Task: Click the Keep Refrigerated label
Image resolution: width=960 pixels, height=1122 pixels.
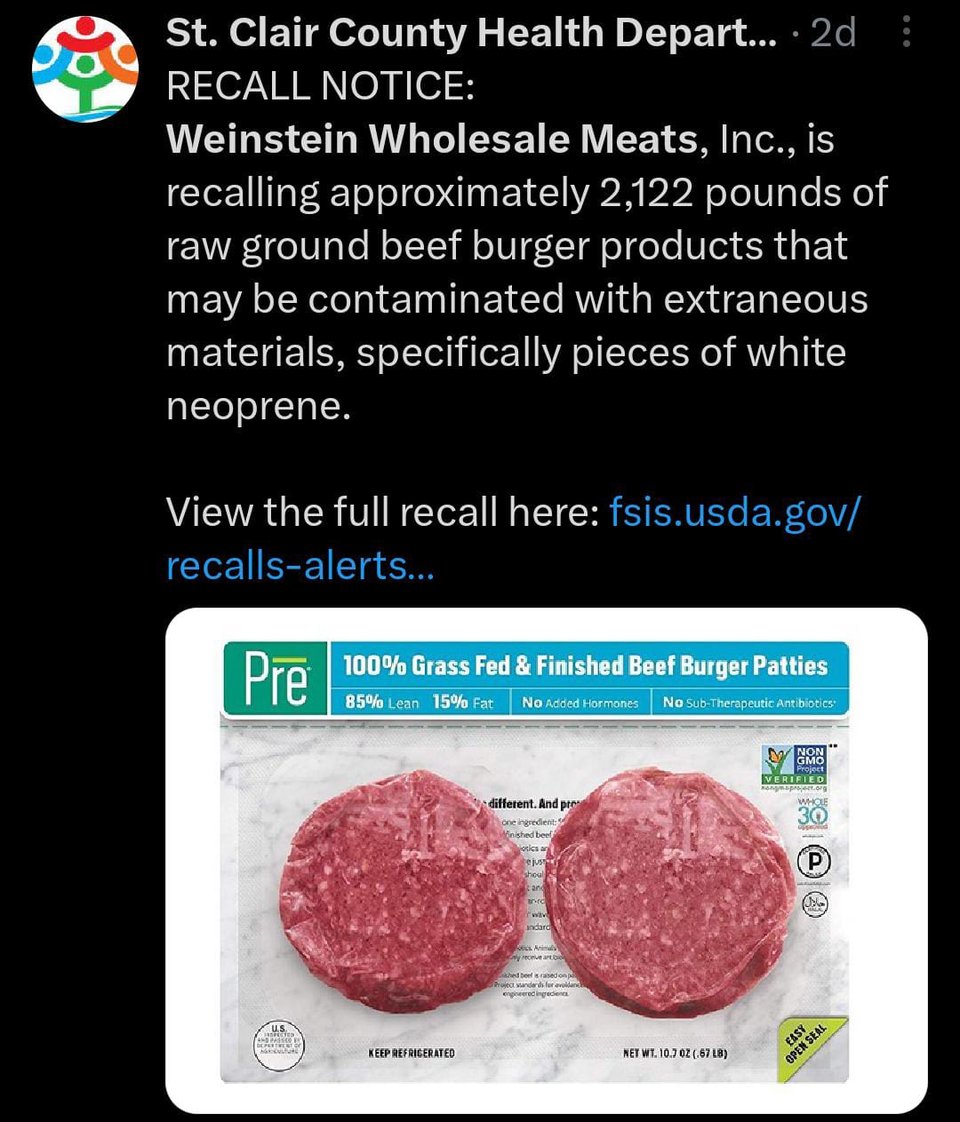Action: click(x=411, y=1053)
